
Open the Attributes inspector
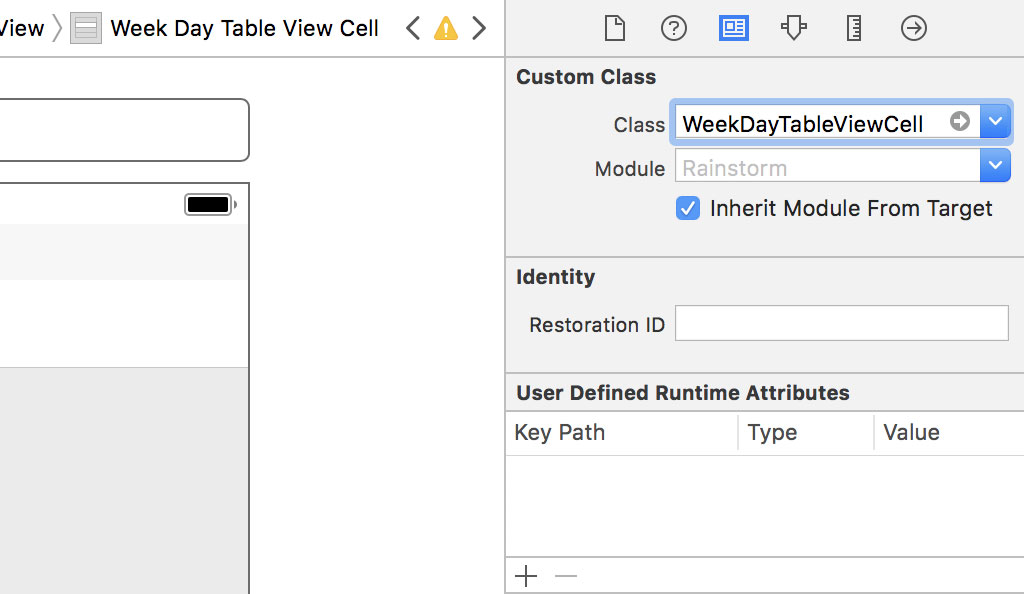793,28
